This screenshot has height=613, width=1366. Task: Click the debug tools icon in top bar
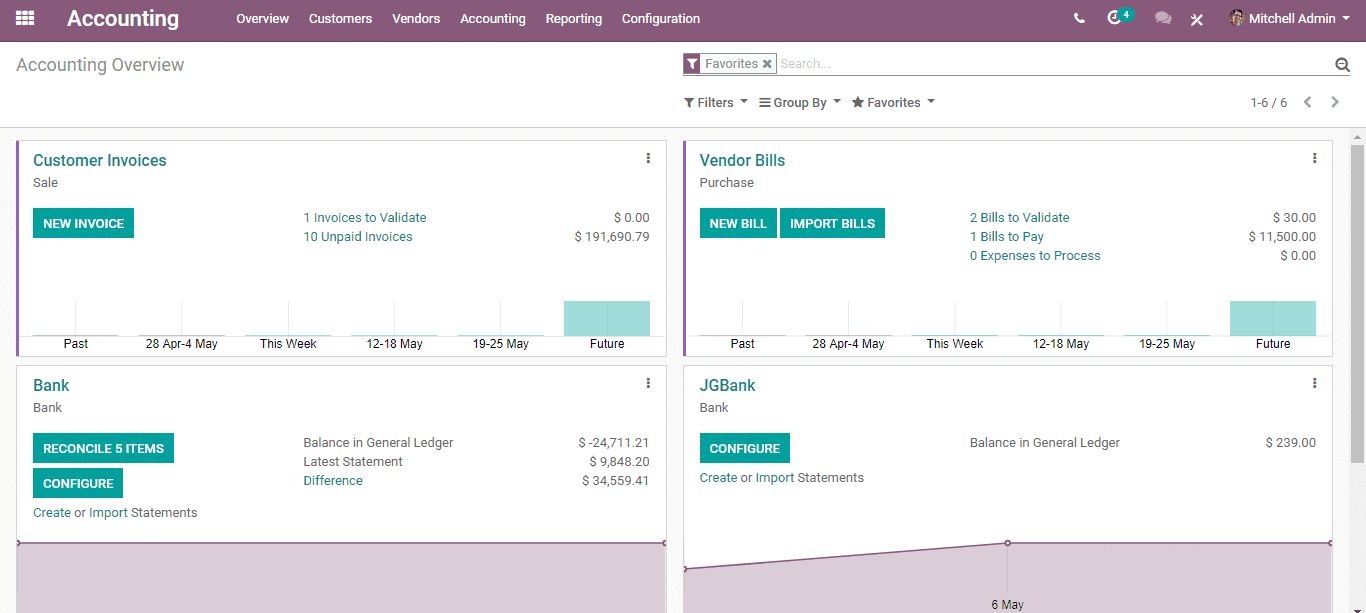click(x=1197, y=19)
